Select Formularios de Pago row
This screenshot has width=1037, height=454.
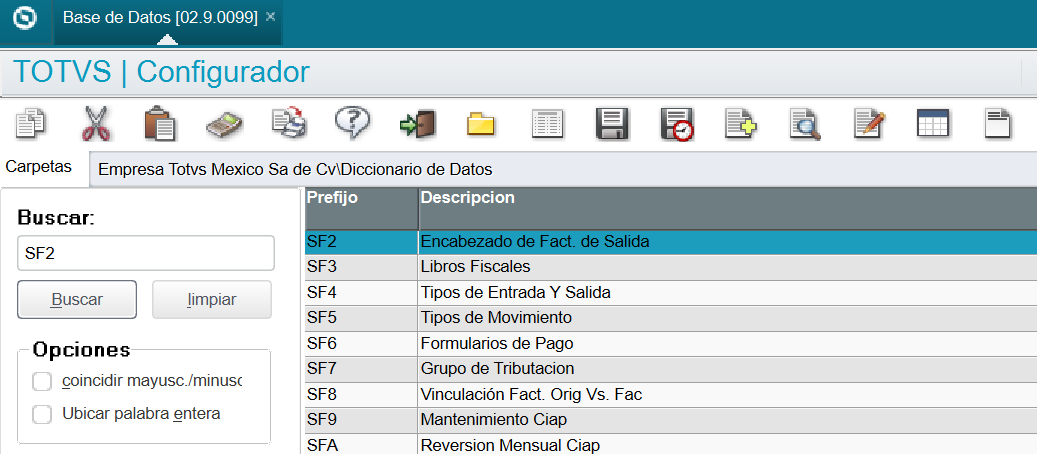click(x=727, y=344)
